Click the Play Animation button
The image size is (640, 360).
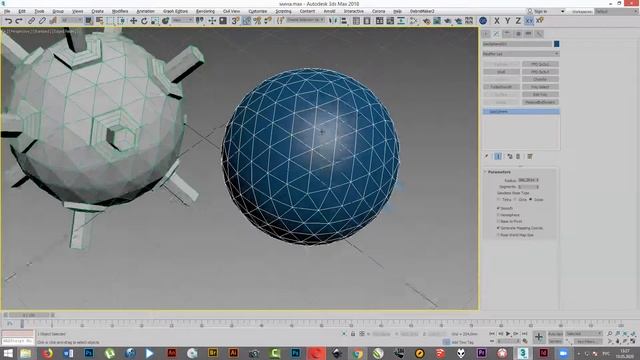tap(508, 334)
